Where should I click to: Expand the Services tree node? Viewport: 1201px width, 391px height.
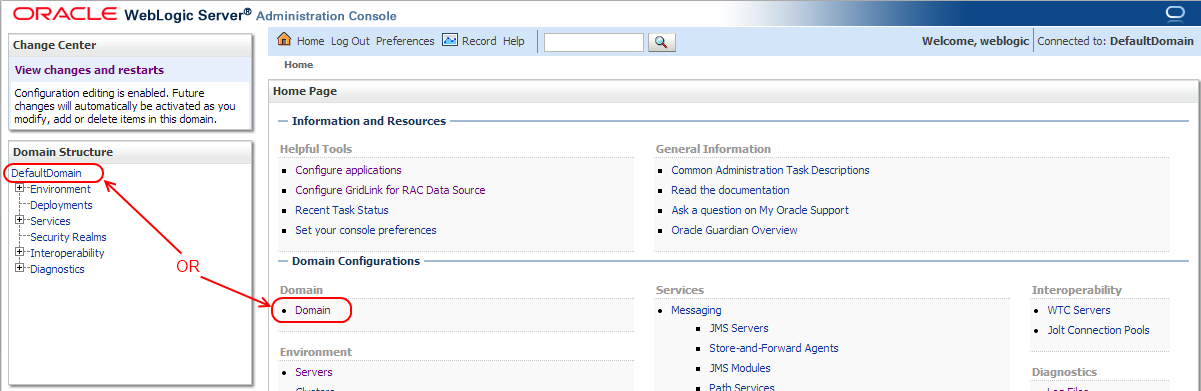[x=19, y=220]
